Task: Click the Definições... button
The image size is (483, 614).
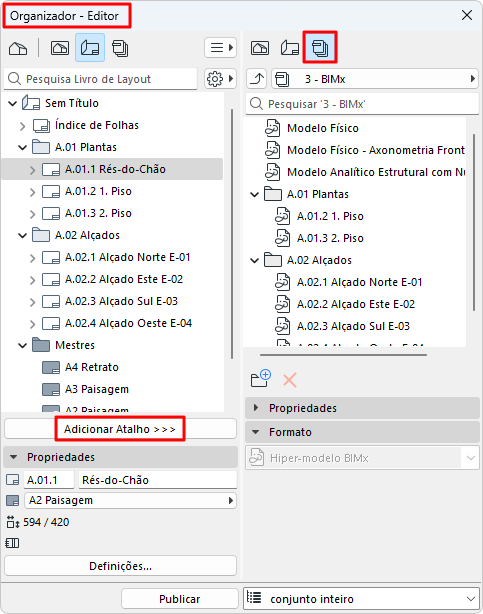Action: coord(120,566)
